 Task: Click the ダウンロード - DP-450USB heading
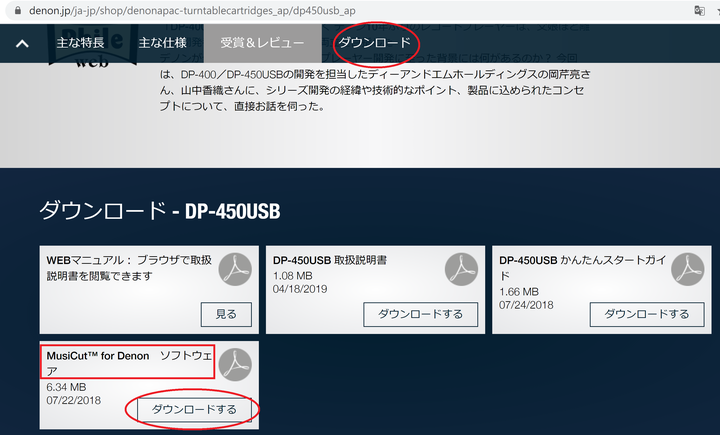coord(160,211)
